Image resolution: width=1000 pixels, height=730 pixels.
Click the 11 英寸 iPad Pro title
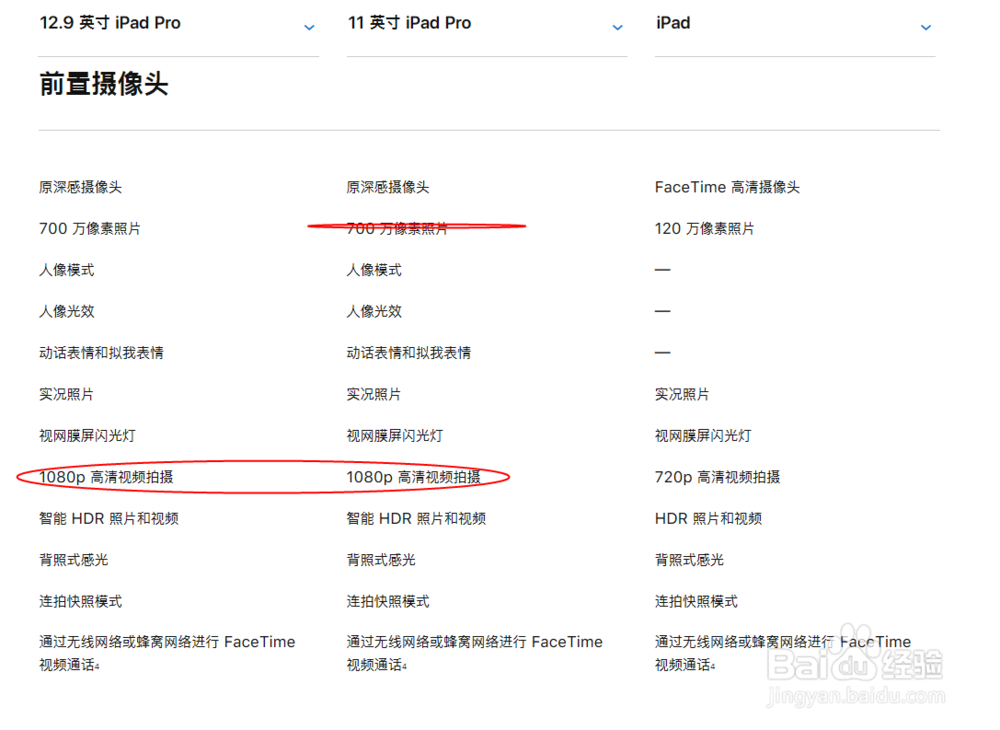[408, 22]
